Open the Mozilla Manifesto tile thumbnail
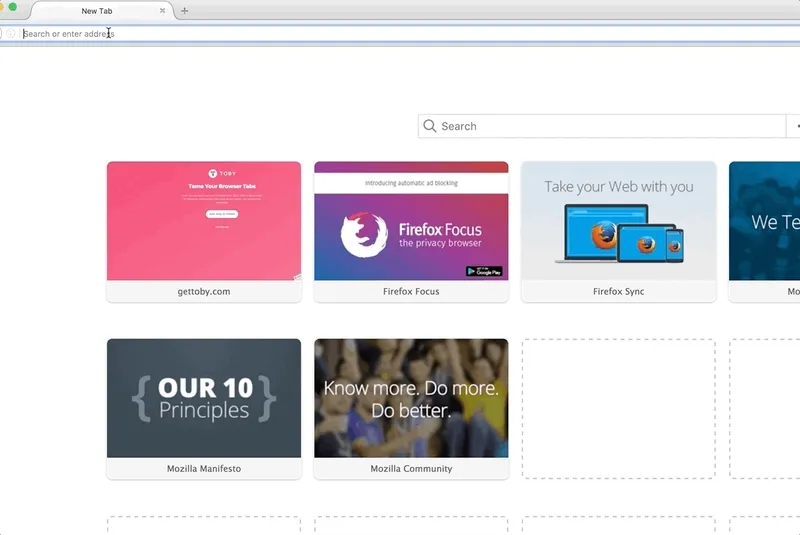This screenshot has height=535, width=800. pyautogui.click(x=204, y=398)
